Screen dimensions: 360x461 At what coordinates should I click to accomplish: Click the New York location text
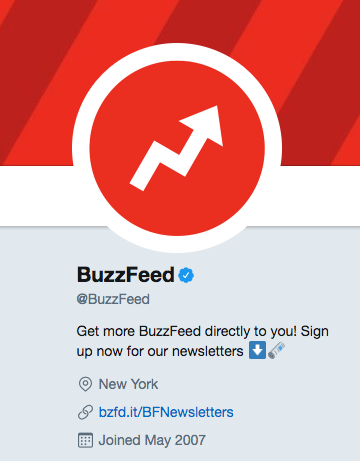pyautogui.click(x=128, y=384)
